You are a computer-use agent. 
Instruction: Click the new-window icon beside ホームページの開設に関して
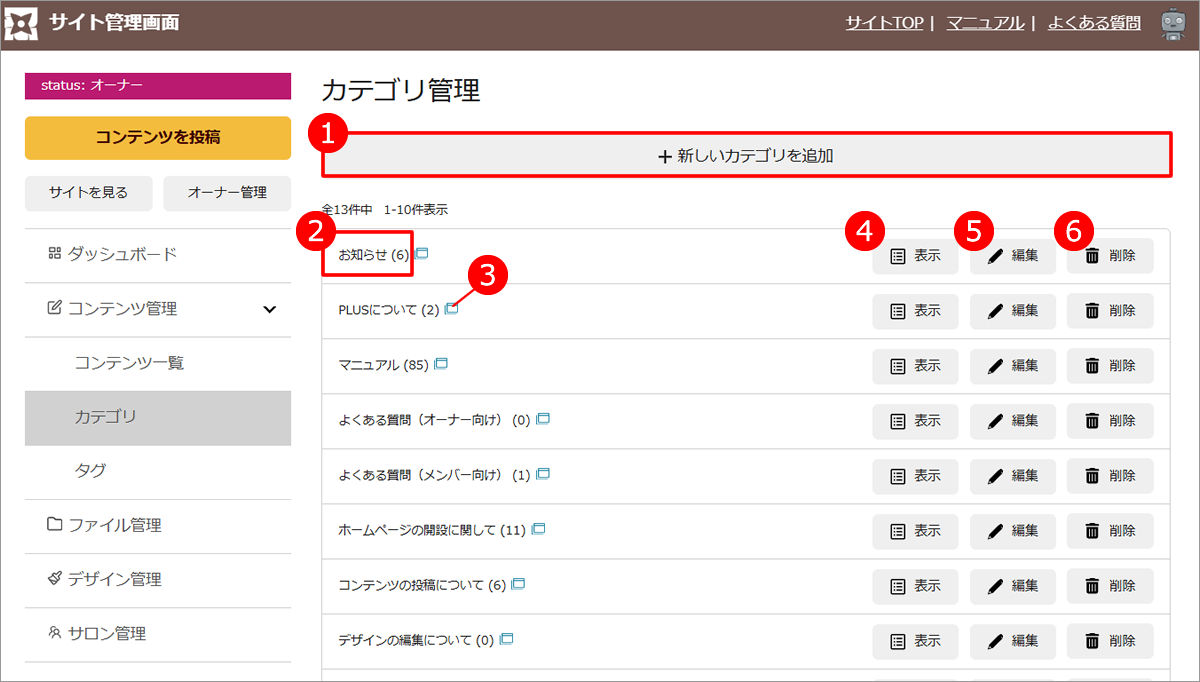pyautogui.click(x=538, y=529)
